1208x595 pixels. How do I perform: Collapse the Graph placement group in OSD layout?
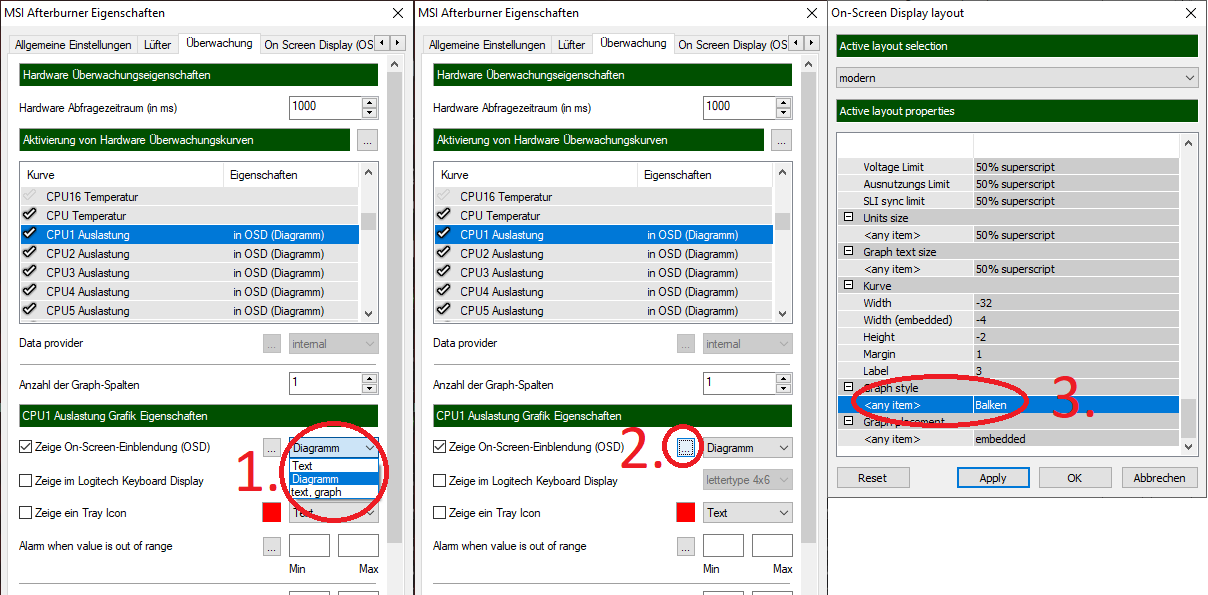pyautogui.click(x=849, y=421)
